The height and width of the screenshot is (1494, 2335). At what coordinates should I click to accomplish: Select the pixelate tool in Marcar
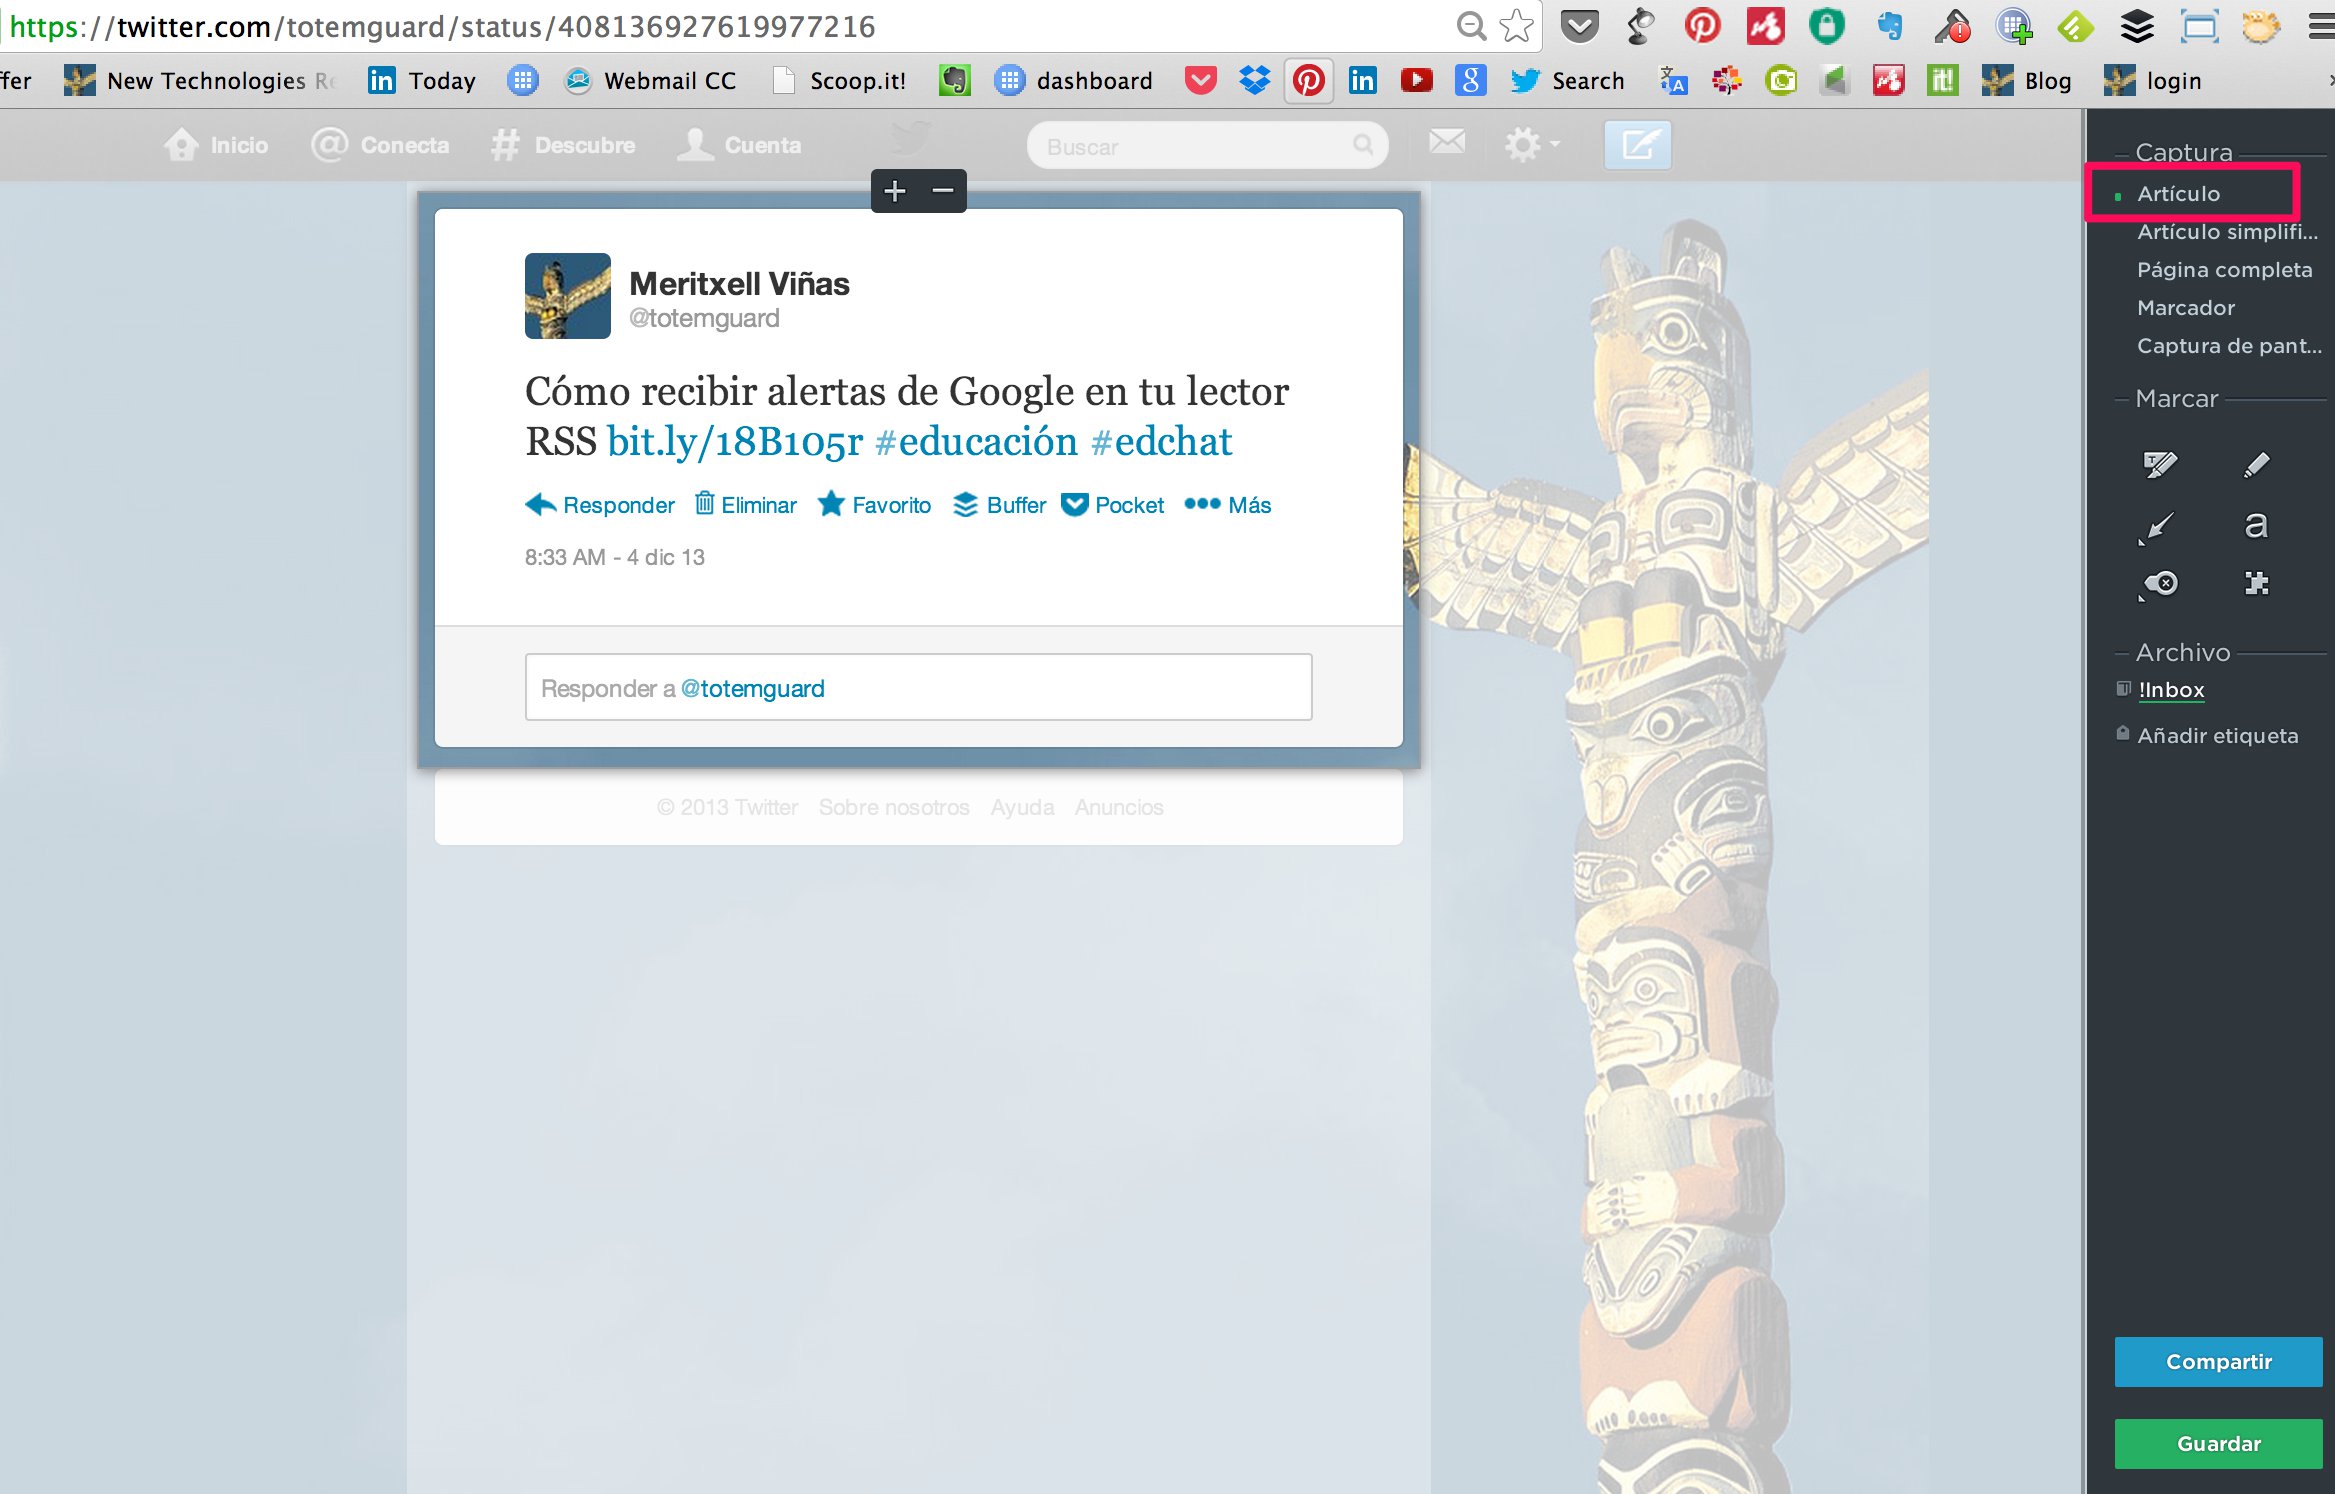coord(2256,583)
